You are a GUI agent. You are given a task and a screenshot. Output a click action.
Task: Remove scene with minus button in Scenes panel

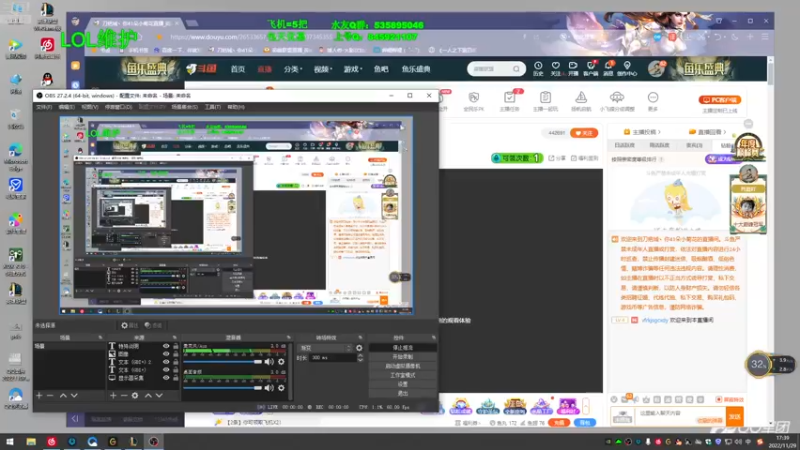[50, 395]
